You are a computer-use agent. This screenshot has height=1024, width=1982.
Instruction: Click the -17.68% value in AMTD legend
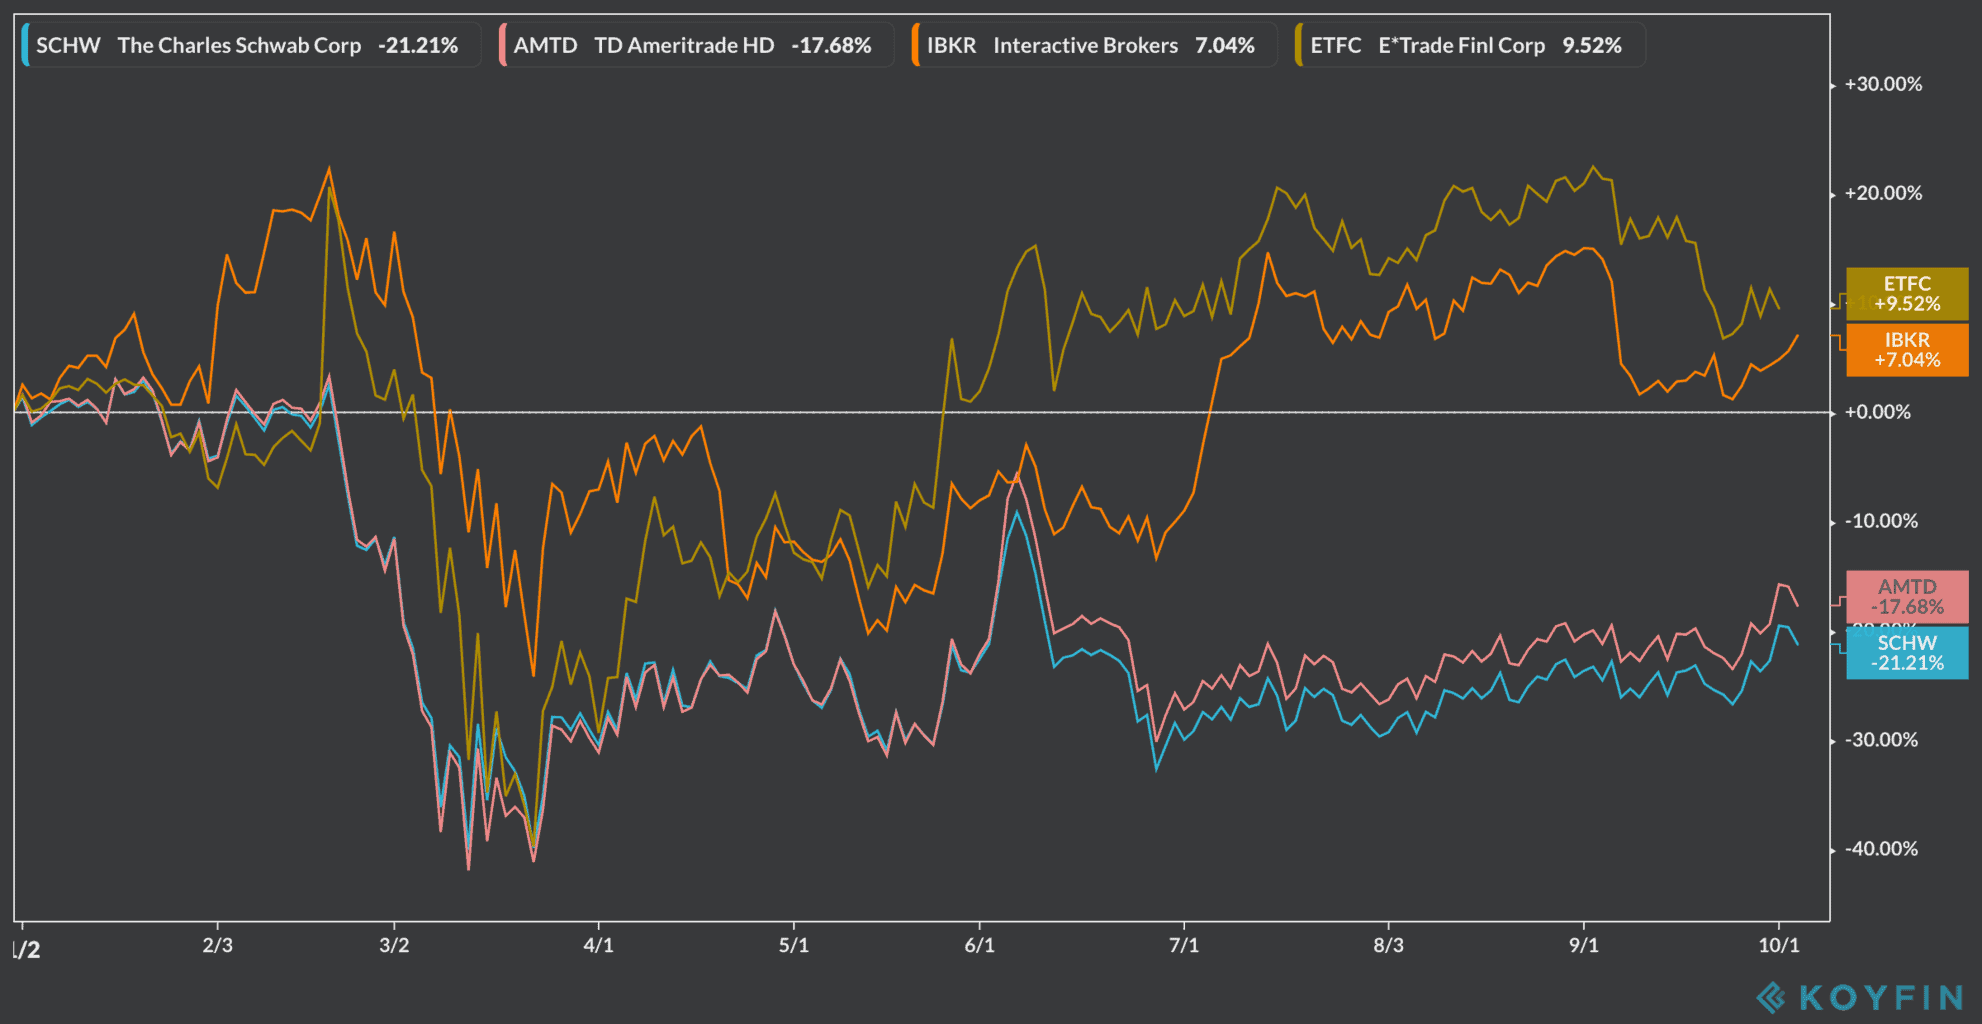coord(831,45)
